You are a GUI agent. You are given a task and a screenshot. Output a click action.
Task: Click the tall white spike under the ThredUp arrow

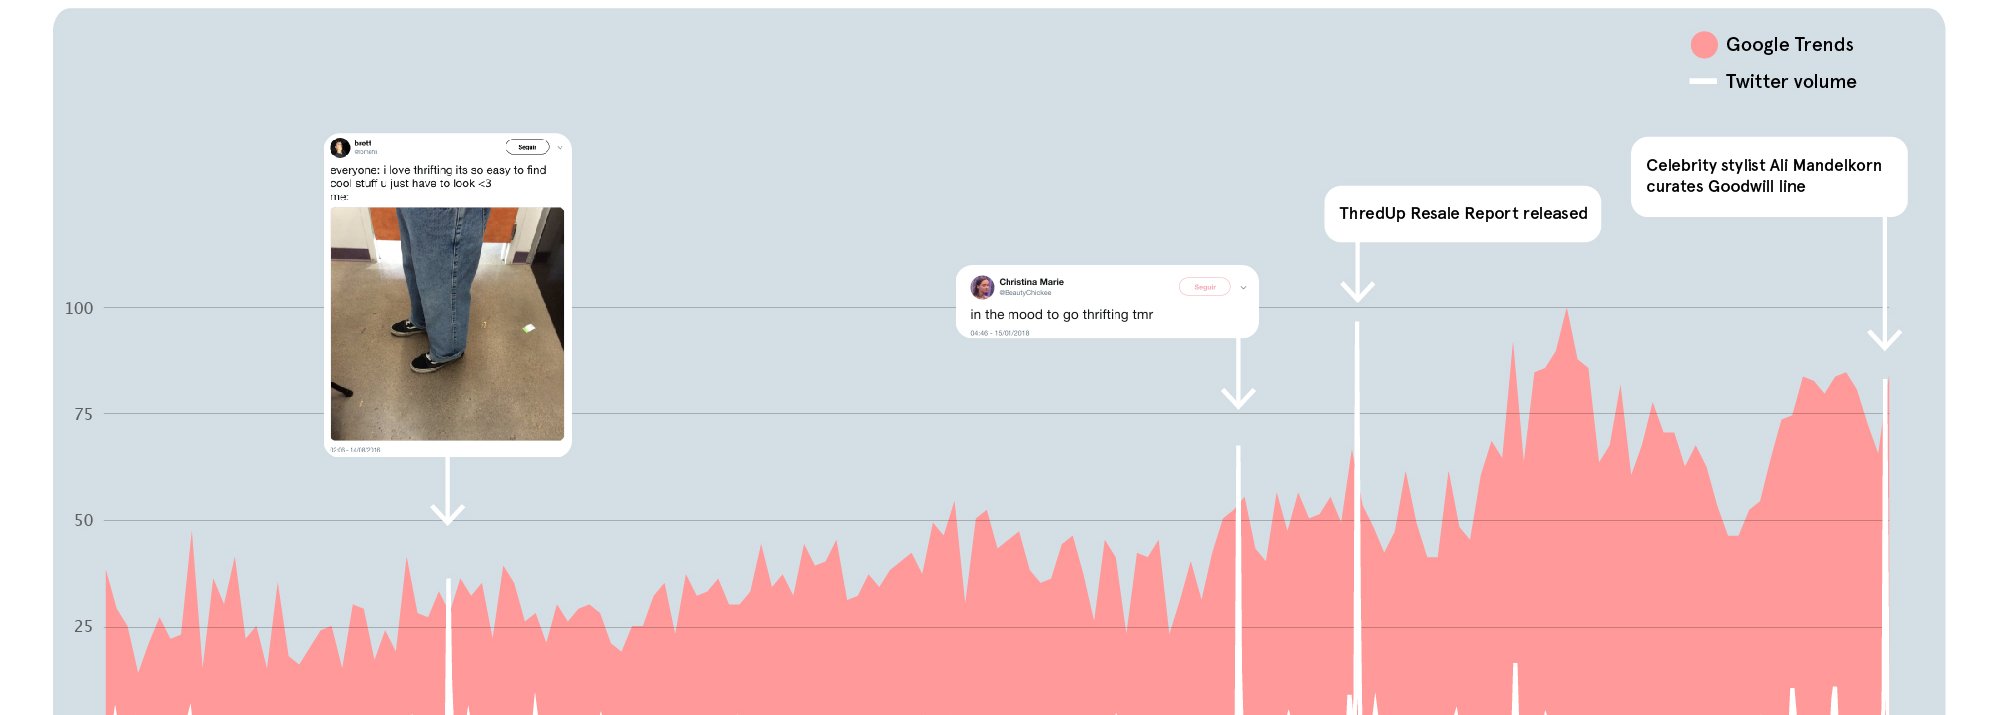(1357, 500)
